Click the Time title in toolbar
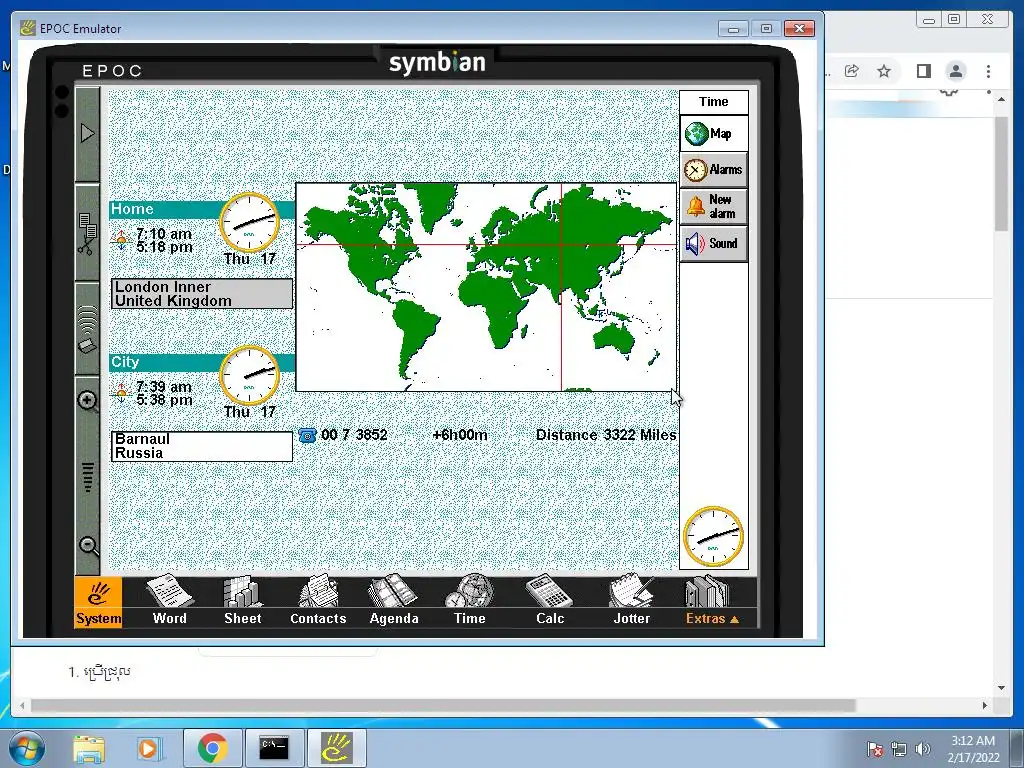This screenshot has height=768, width=1024. 714,102
